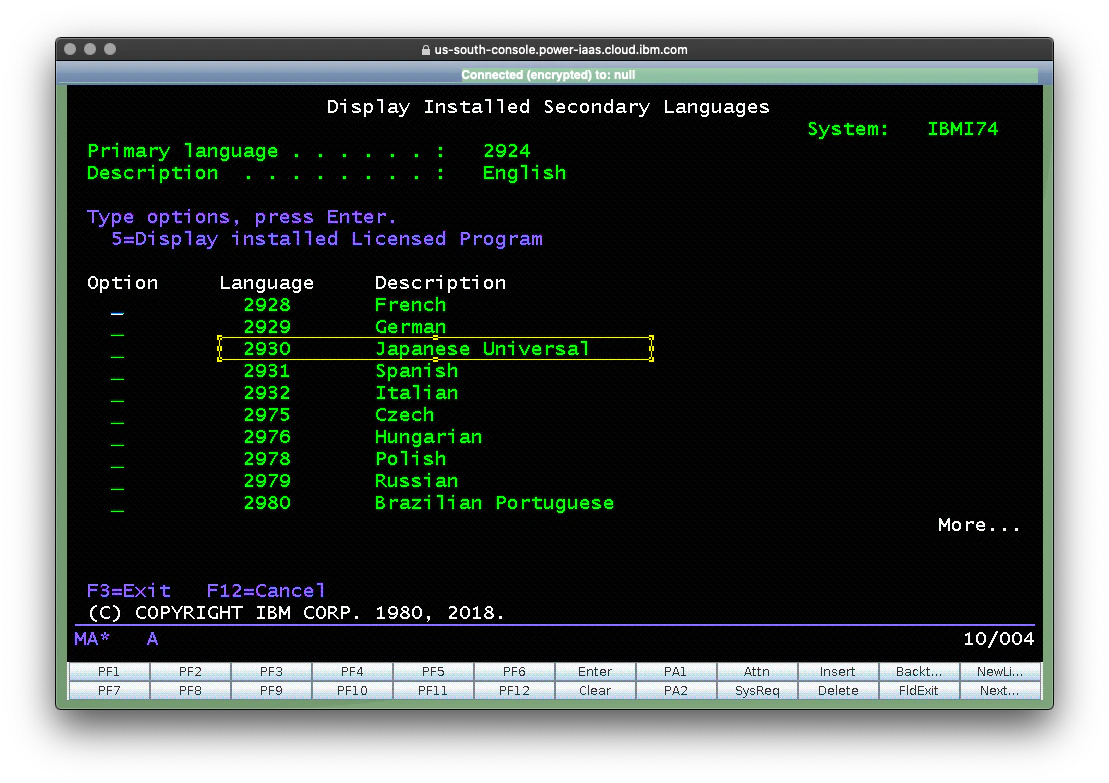Viewport: 1109px width, 783px height.
Task: Click the Backt... key button
Action: point(919,671)
